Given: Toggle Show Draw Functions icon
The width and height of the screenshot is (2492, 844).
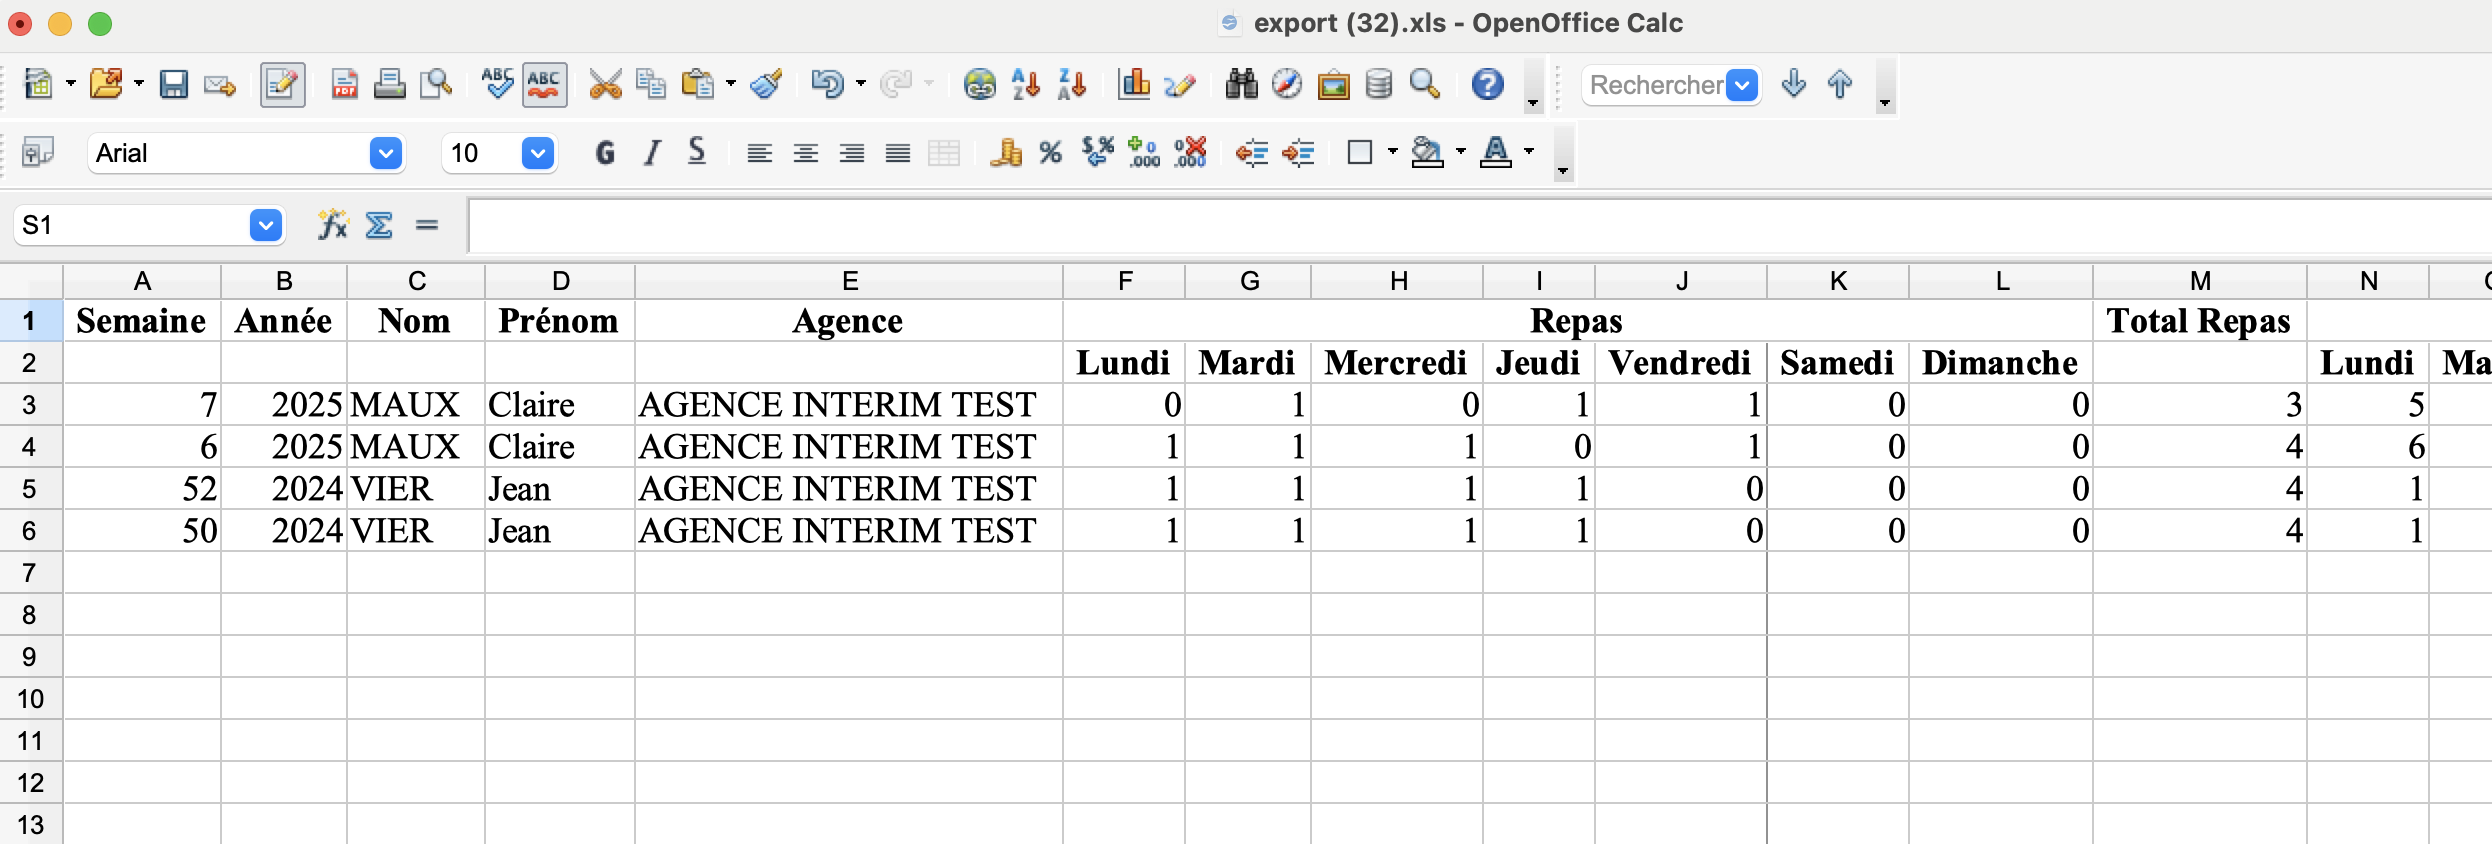Looking at the screenshot, I should [1180, 84].
